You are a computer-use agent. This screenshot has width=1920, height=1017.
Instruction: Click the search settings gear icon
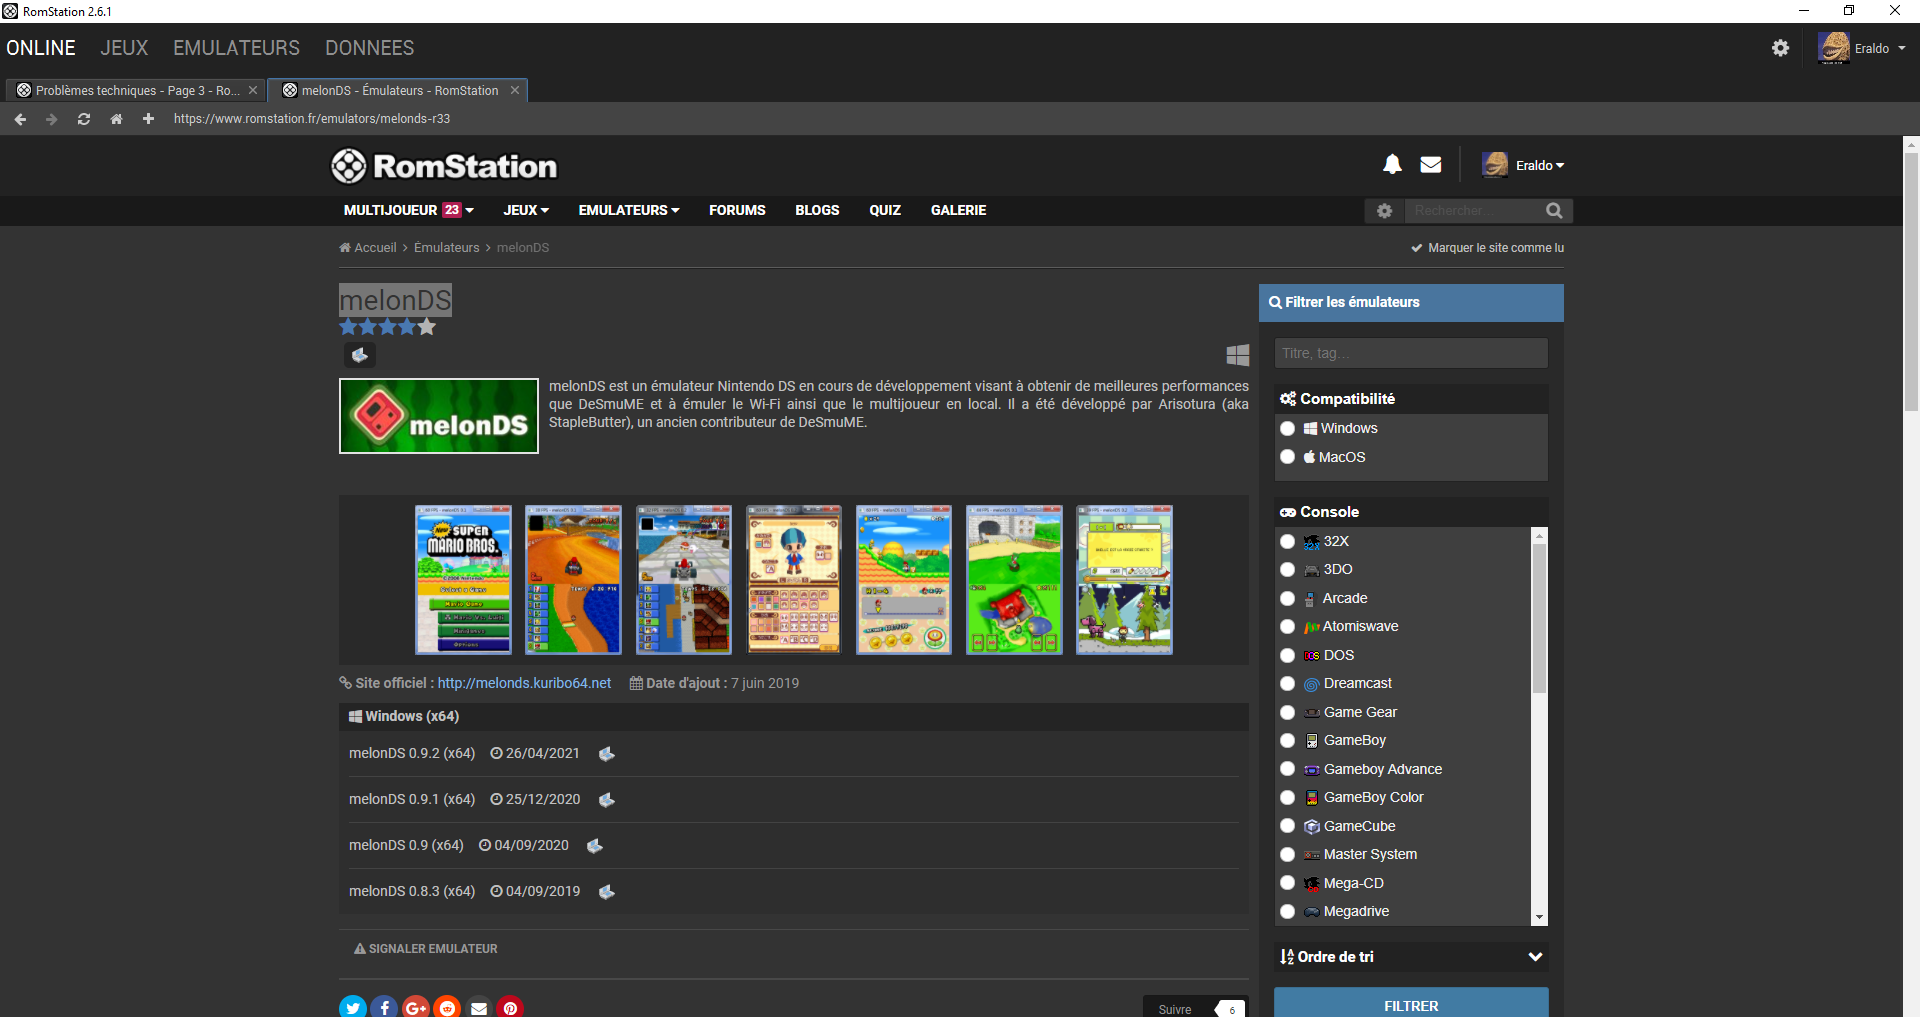click(1384, 211)
